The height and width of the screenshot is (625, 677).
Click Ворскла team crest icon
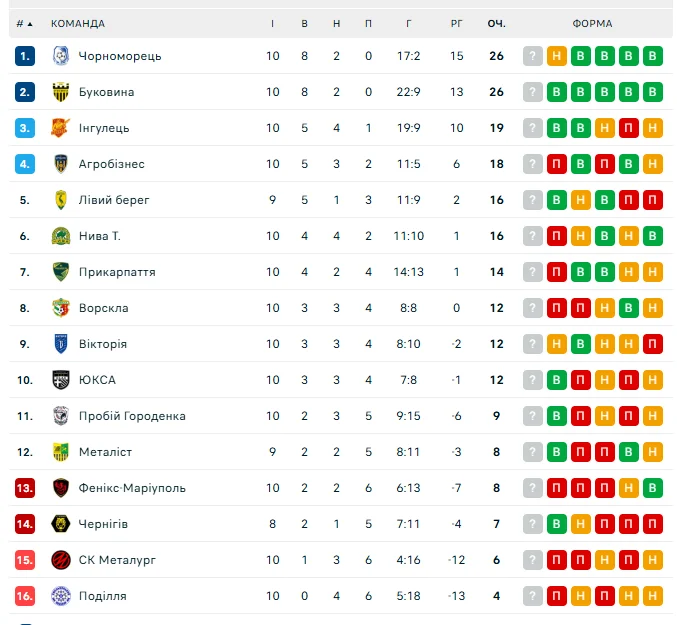(x=60, y=308)
